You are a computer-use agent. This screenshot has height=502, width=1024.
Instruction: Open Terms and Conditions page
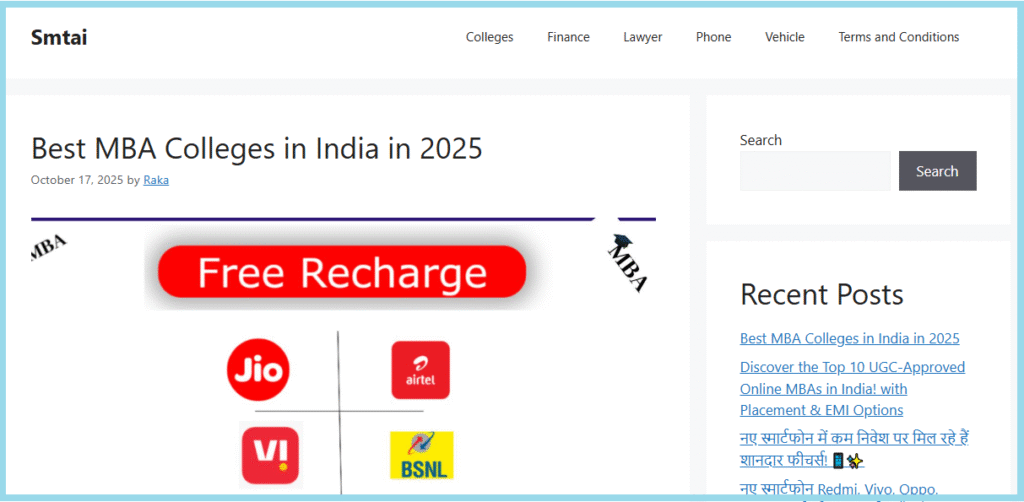[898, 37]
